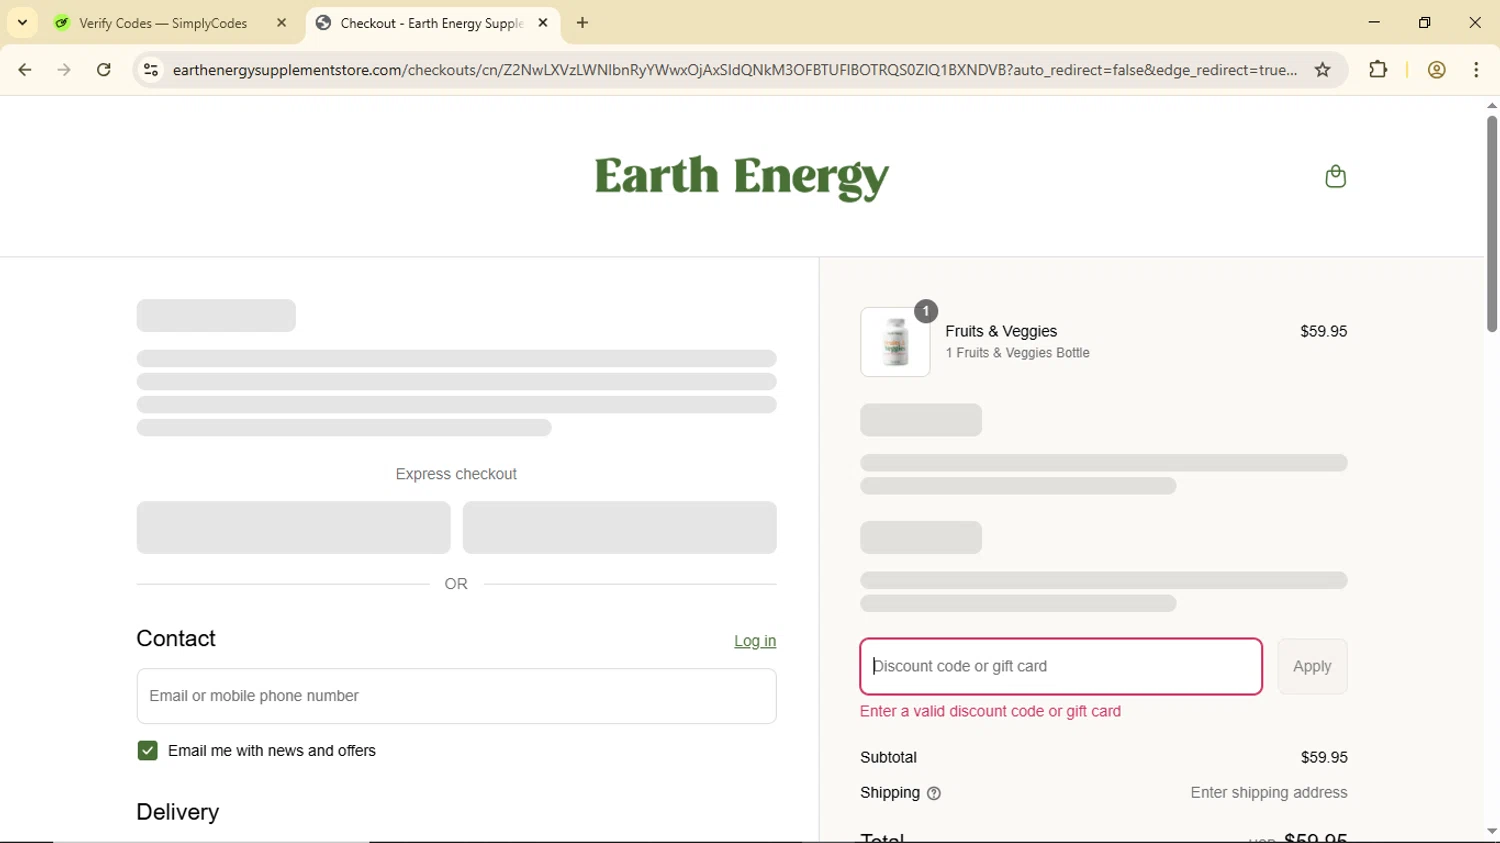Close the Verify Codes SimplyCodes tab
1500x843 pixels.
282,23
